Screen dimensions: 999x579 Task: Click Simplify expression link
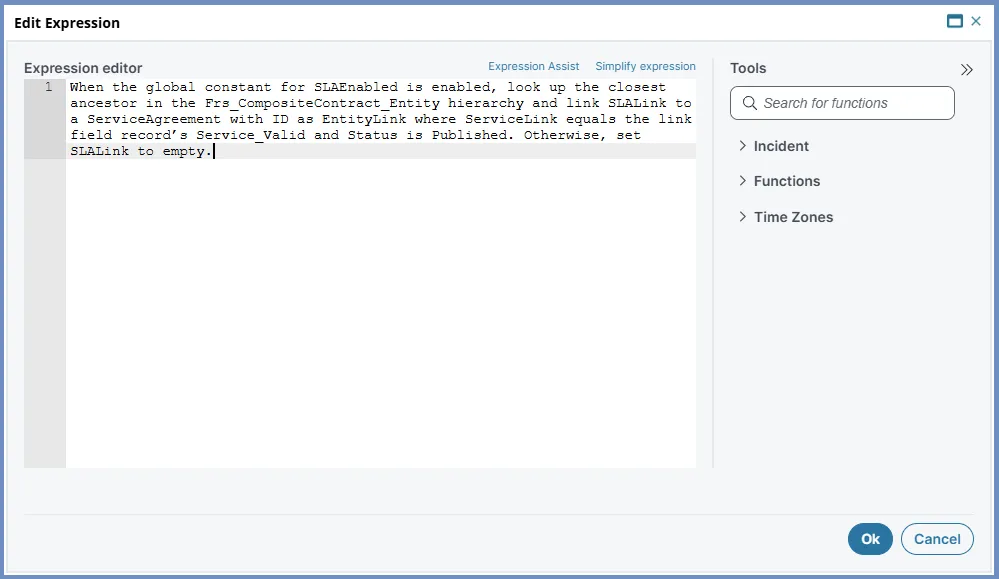[645, 66]
